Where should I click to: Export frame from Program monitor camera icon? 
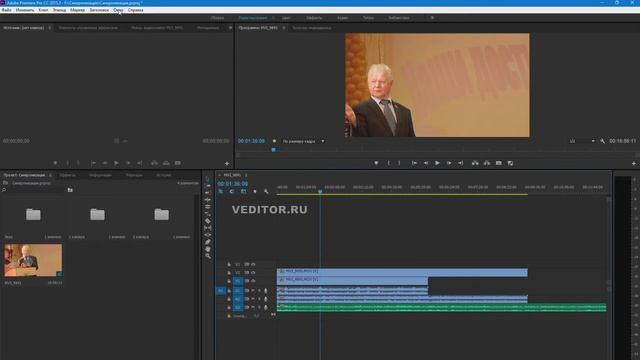coord(499,163)
